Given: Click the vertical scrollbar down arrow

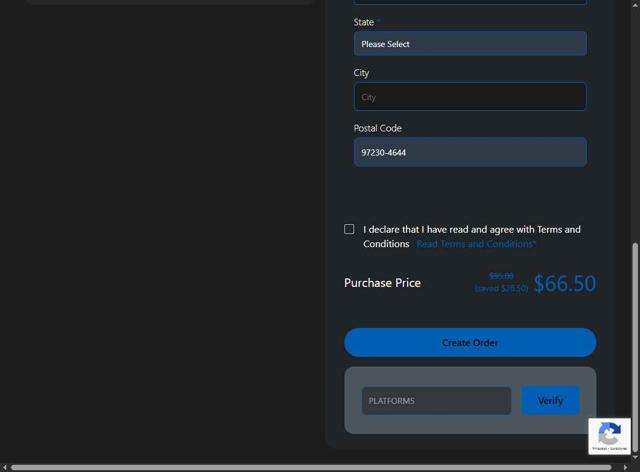Looking at the screenshot, I should click(x=635, y=457).
